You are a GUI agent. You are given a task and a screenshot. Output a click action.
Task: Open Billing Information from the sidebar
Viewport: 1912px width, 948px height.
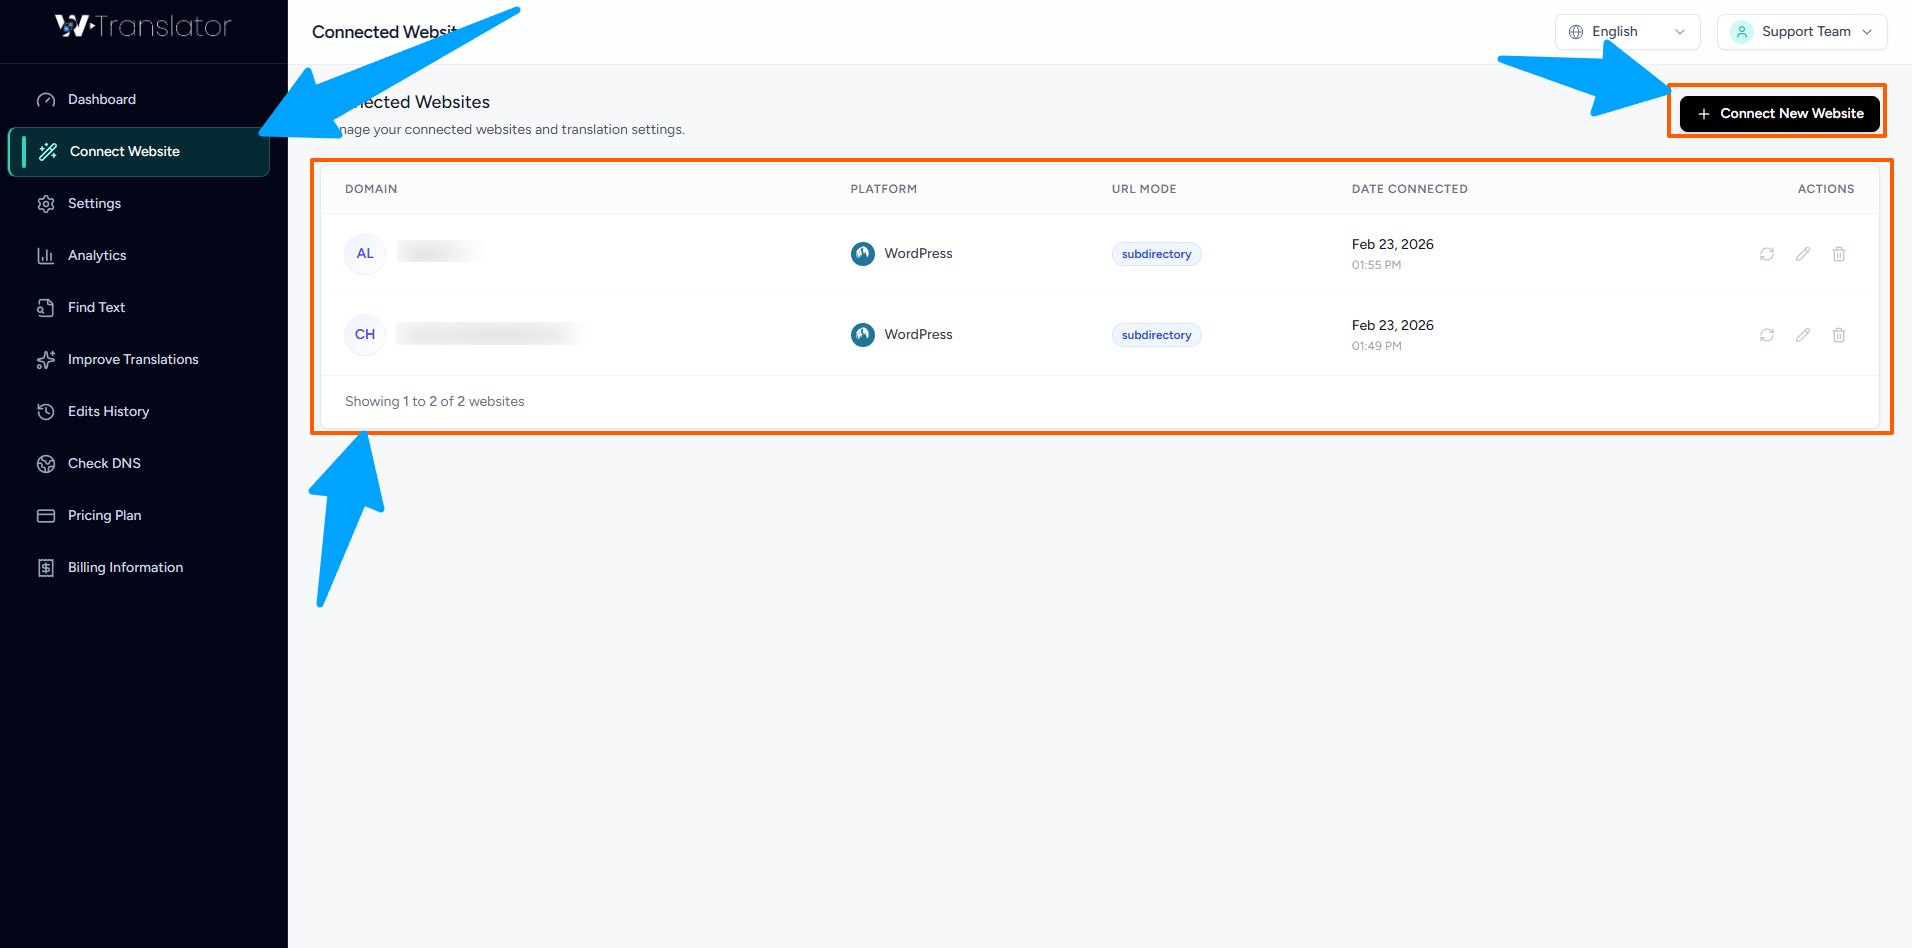pos(125,567)
